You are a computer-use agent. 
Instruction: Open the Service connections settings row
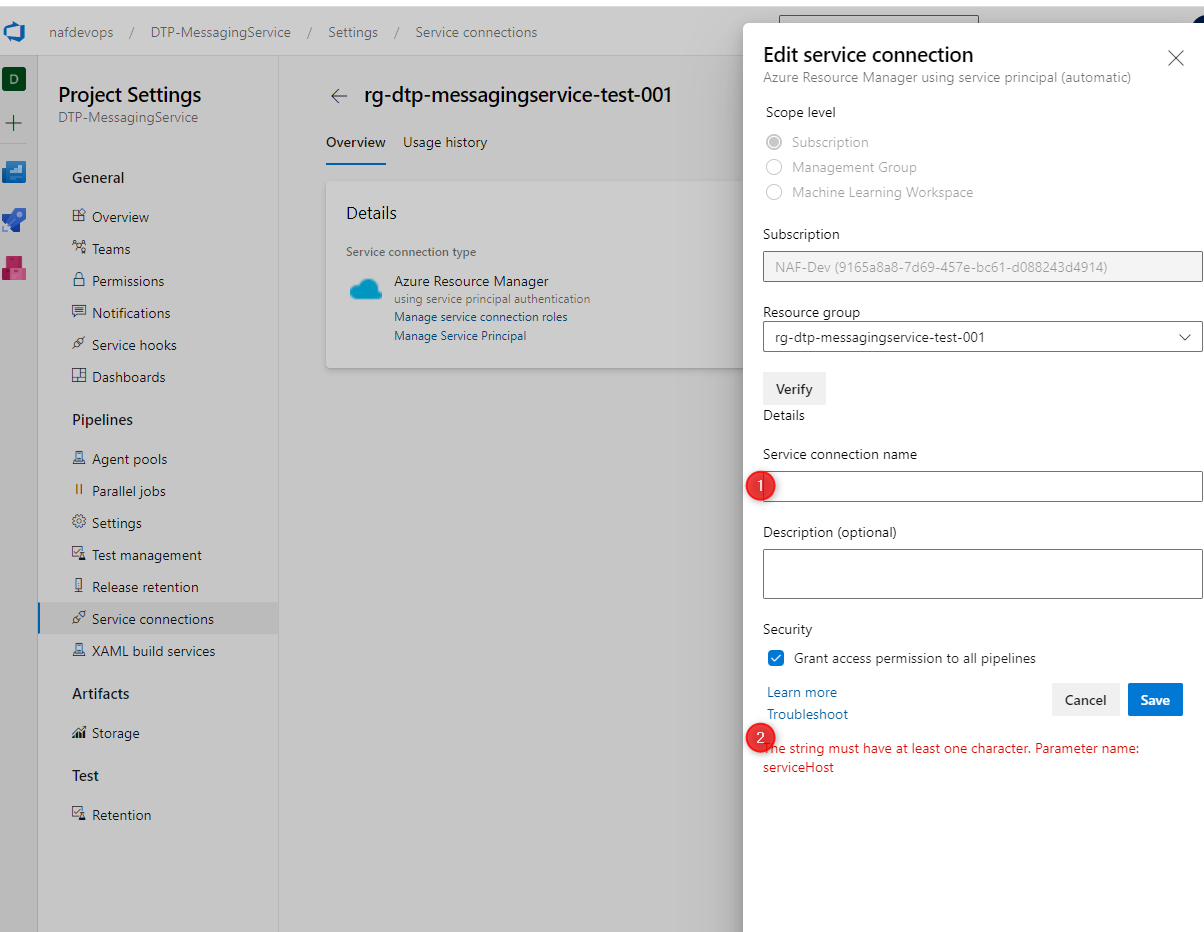158,619
